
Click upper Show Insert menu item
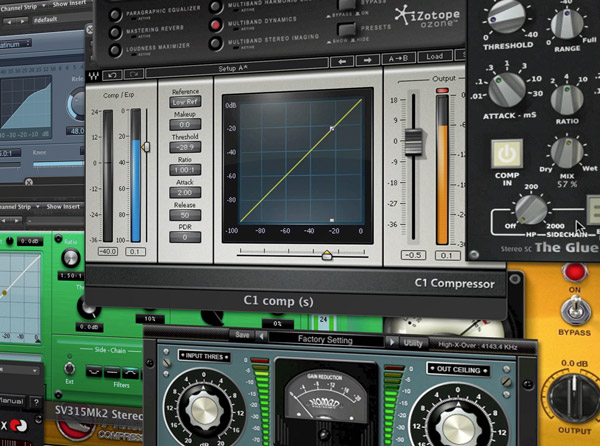tap(69, 4)
